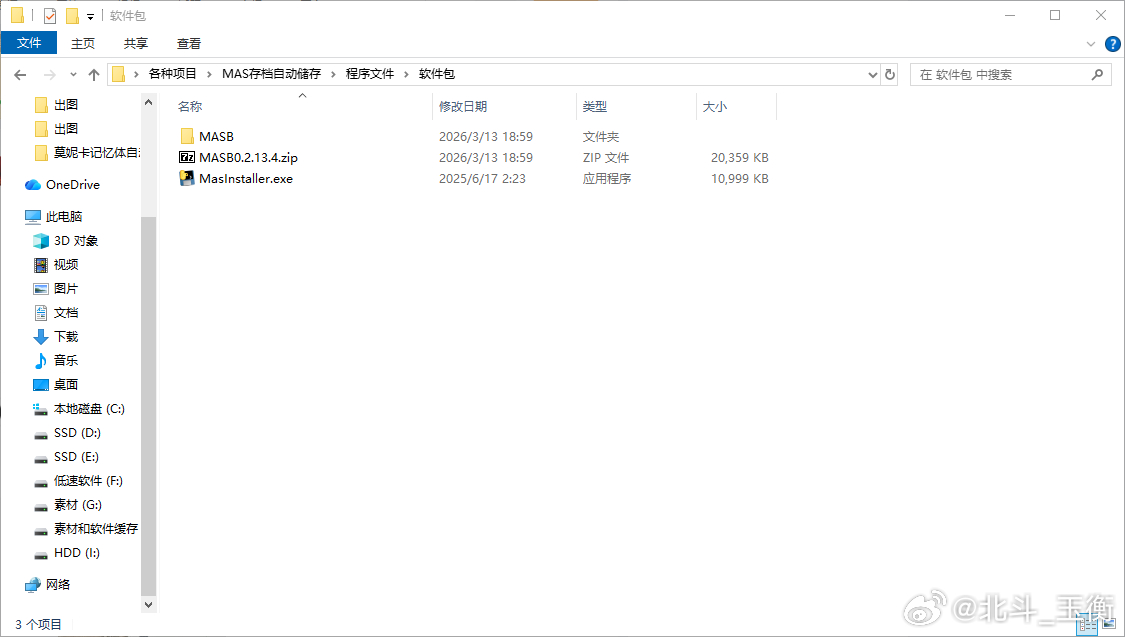The width and height of the screenshot is (1125, 637).
Task: Navigate to MAS存档自动储存 breadcrumb
Action: (271, 74)
